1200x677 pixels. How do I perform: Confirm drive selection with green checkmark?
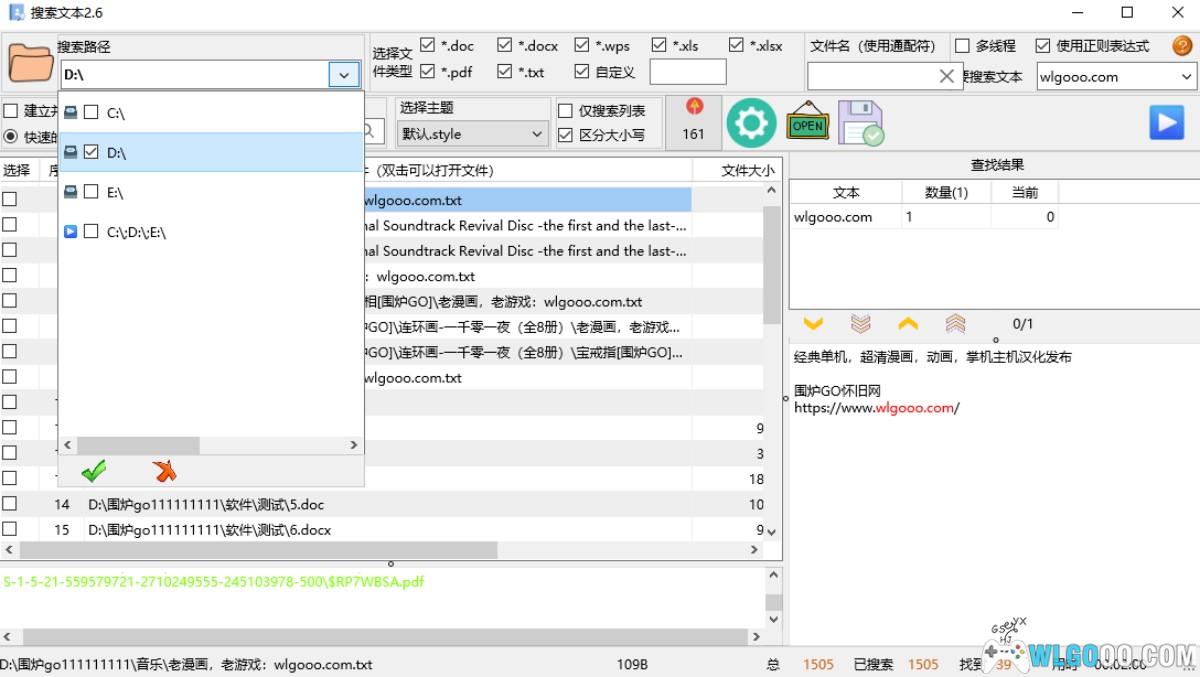point(94,471)
